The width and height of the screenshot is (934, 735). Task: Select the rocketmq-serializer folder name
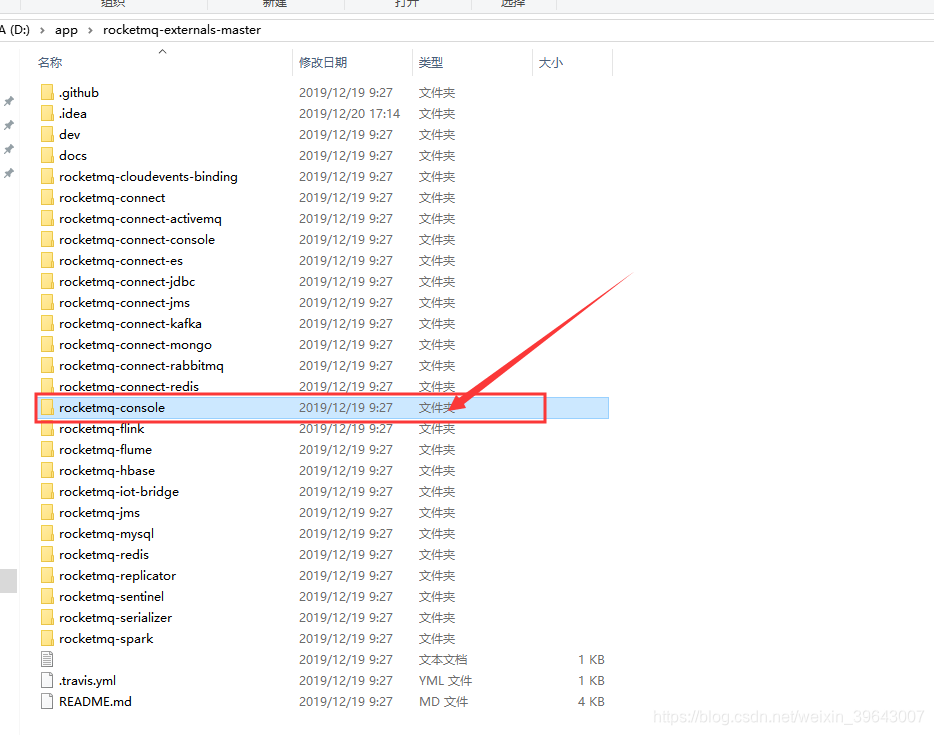pyautogui.click(x=115, y=618)
